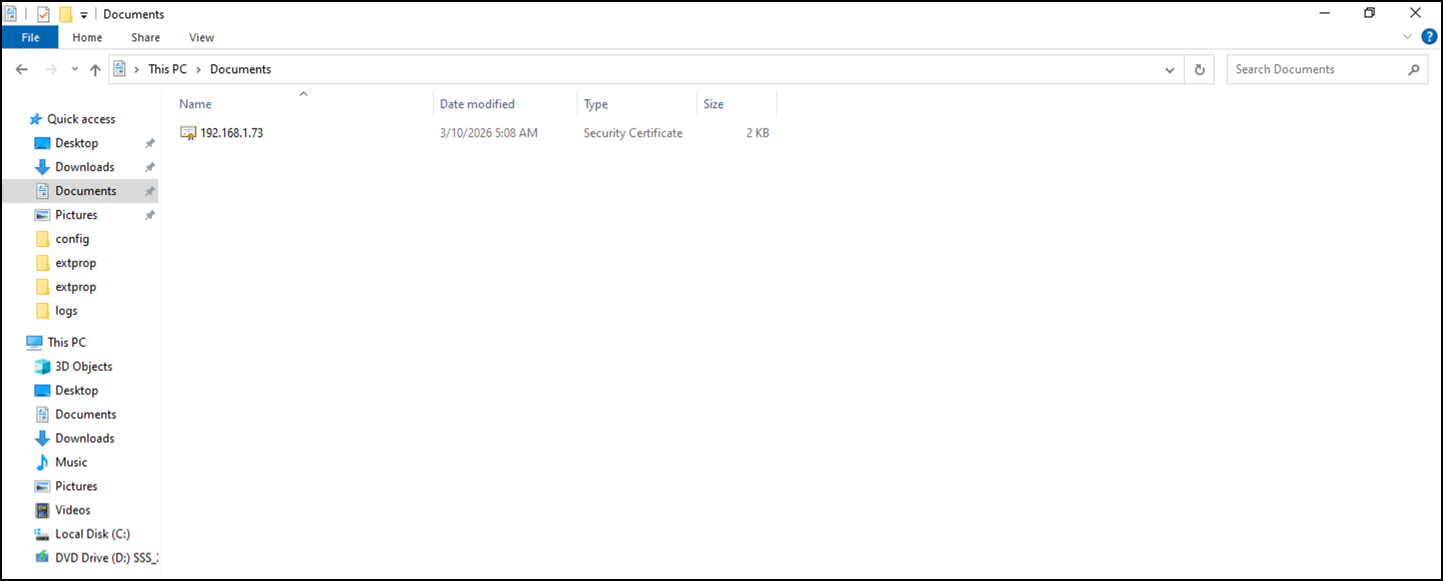
Task: Click the Search Documents input field
Action: coord(1315,69)
